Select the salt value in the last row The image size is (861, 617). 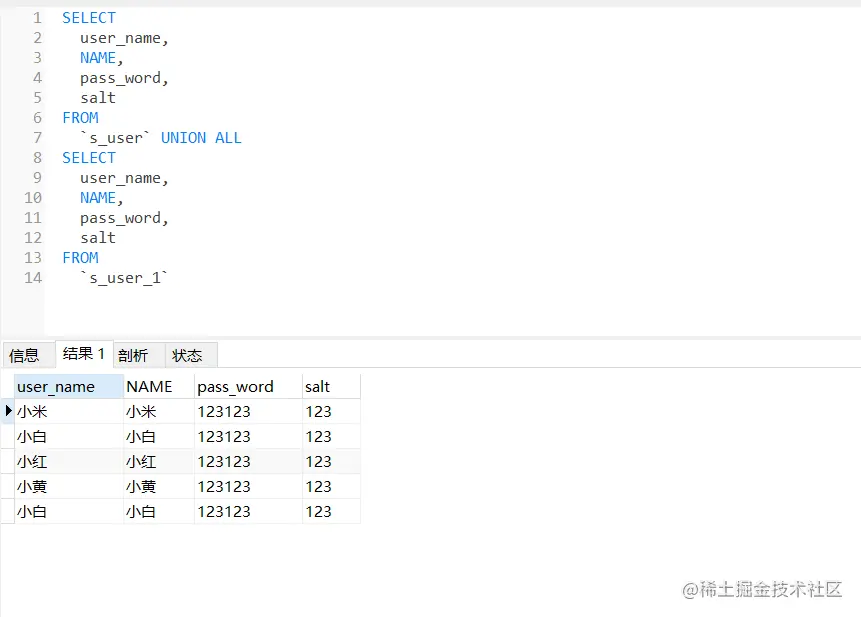[319, 511]
